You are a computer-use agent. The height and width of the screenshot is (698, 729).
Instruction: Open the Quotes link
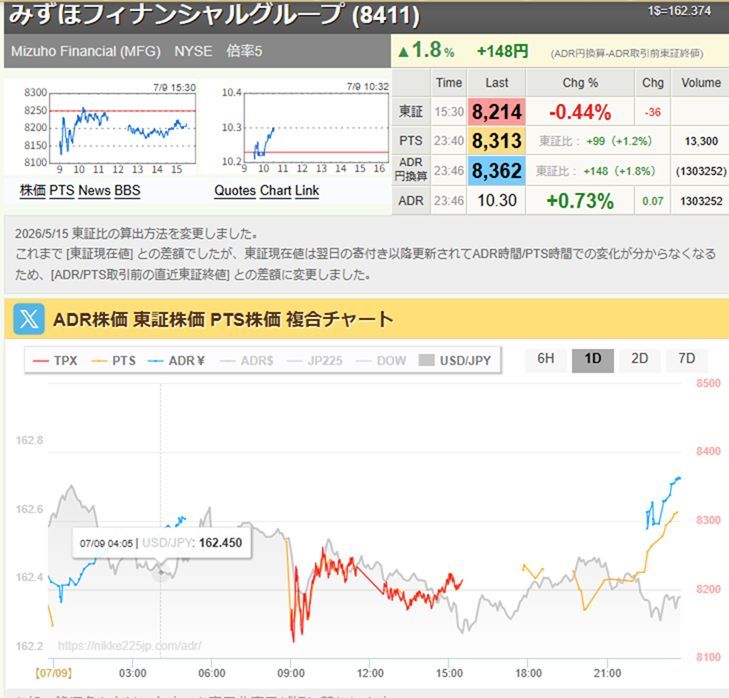click(235, 191)
